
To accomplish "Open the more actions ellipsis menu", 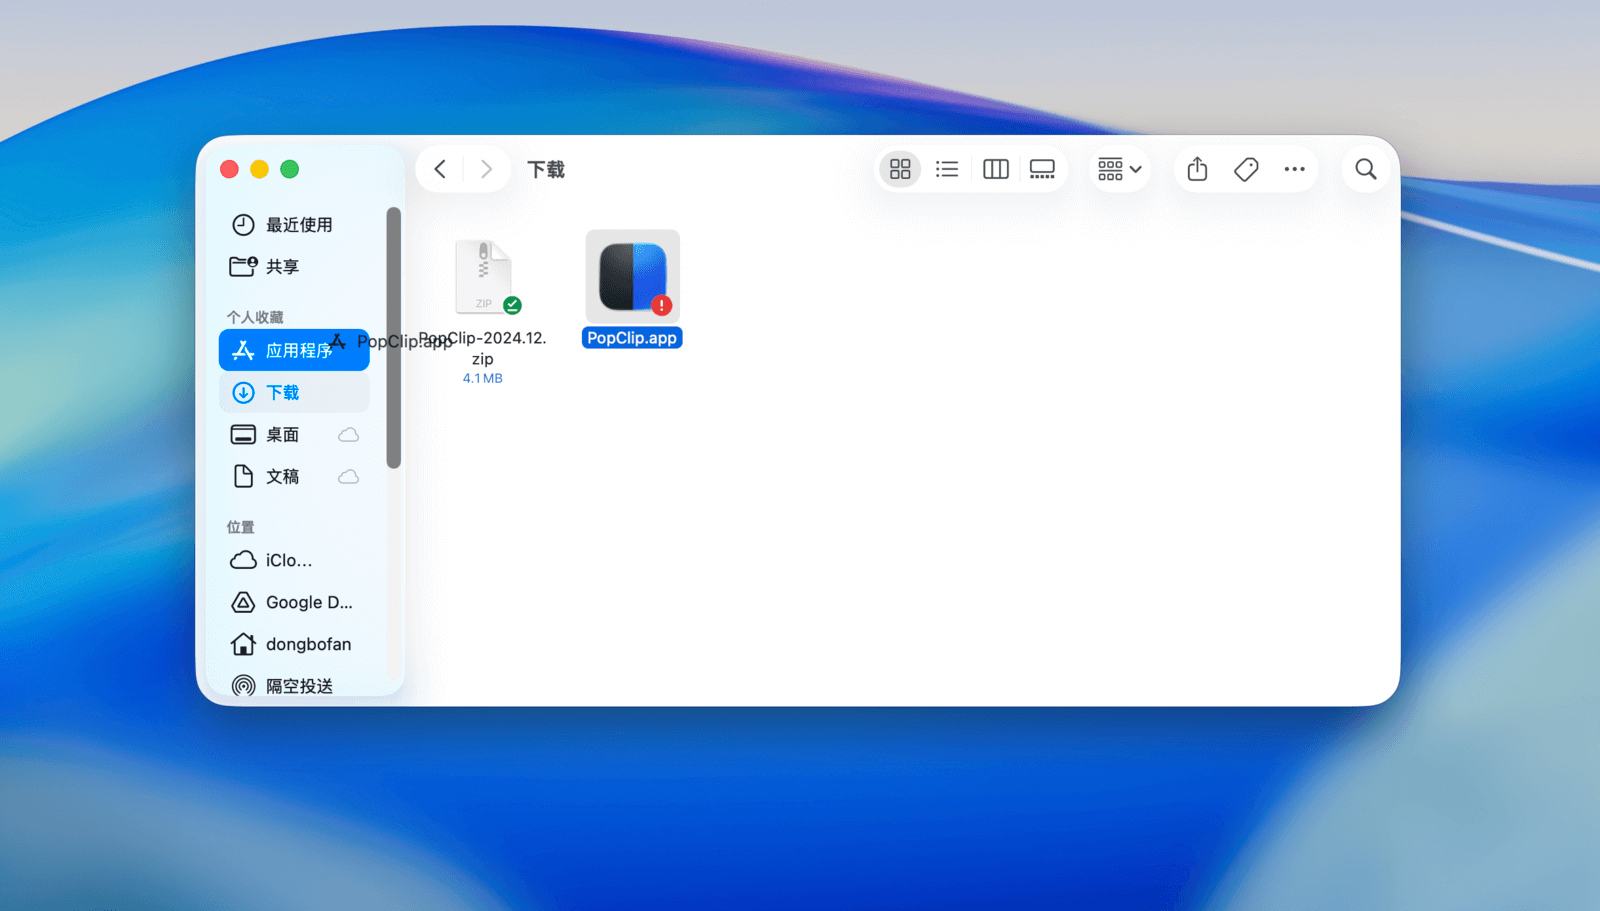I will coord(1294,169).
